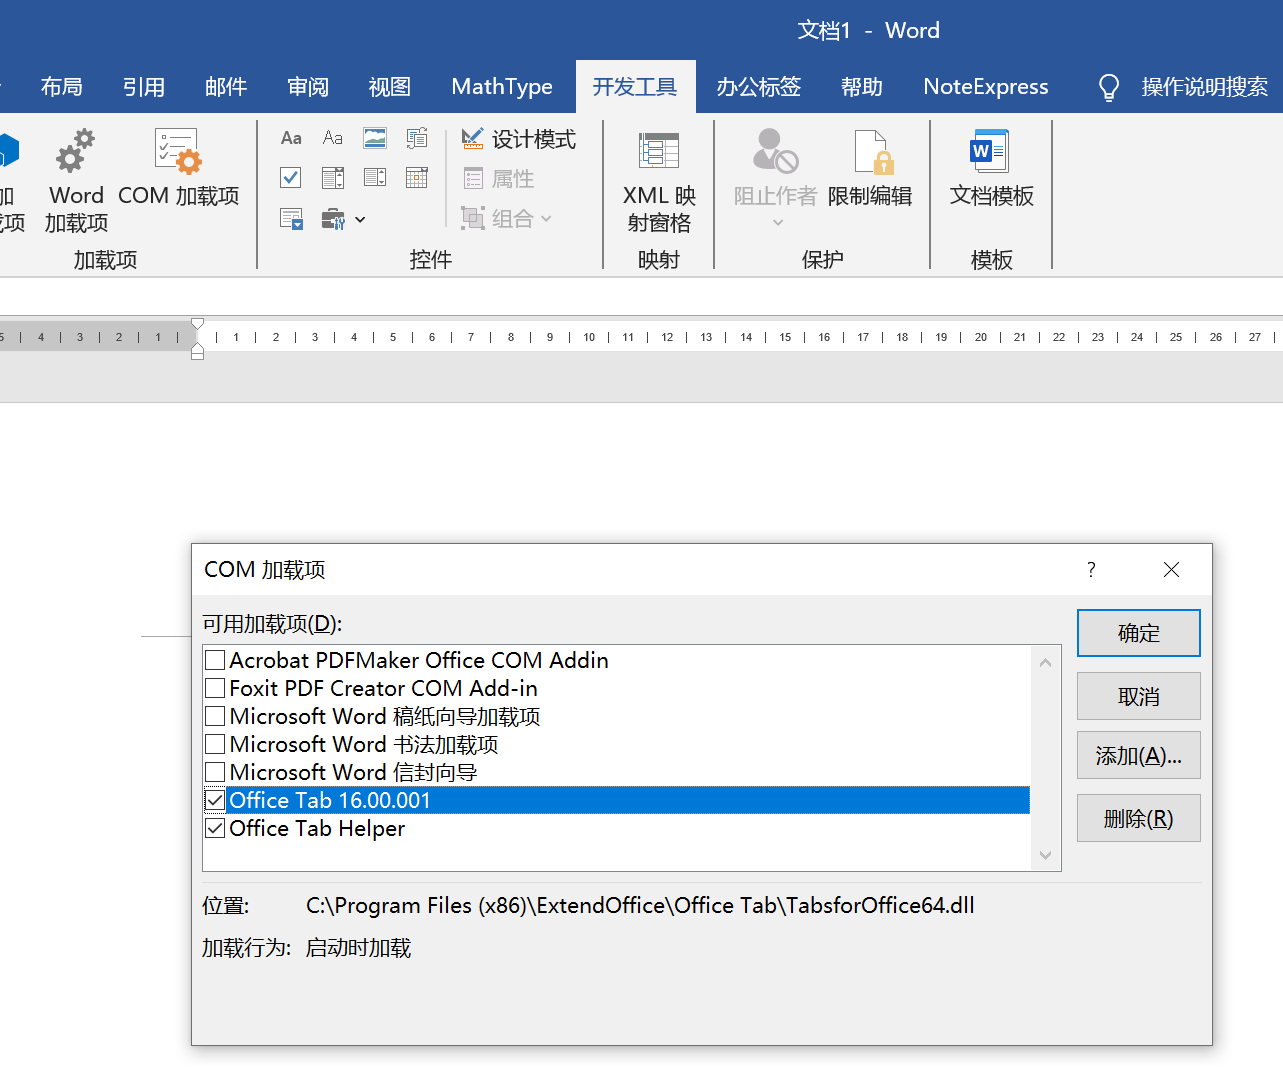Uncheck Office Tab Helper add-in
1283x1081 pixels.
(x=215, y=828)
